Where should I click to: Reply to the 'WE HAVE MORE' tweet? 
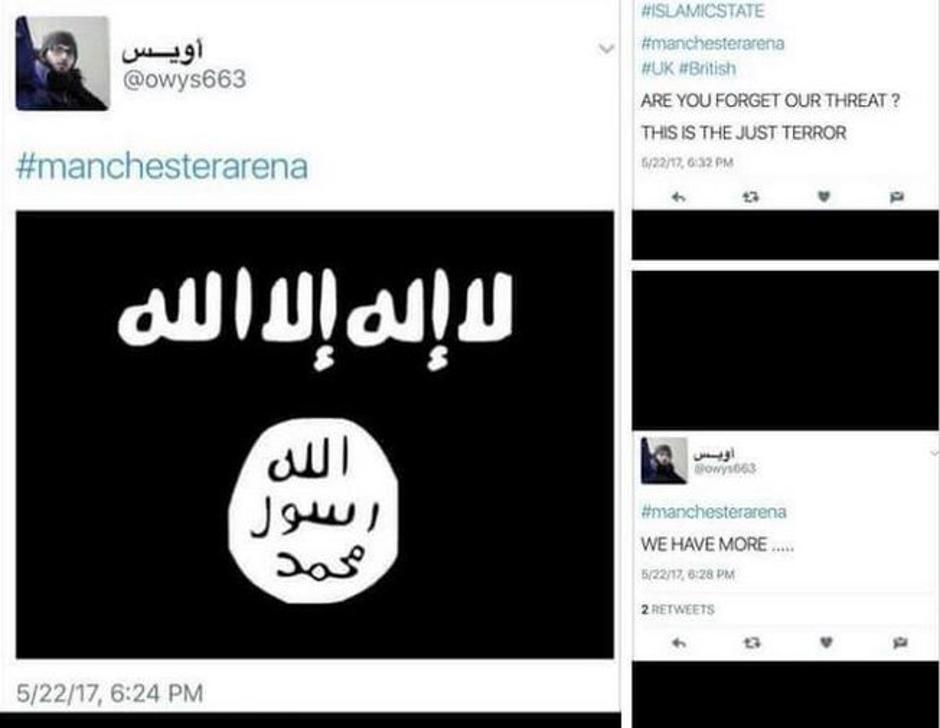679,643
